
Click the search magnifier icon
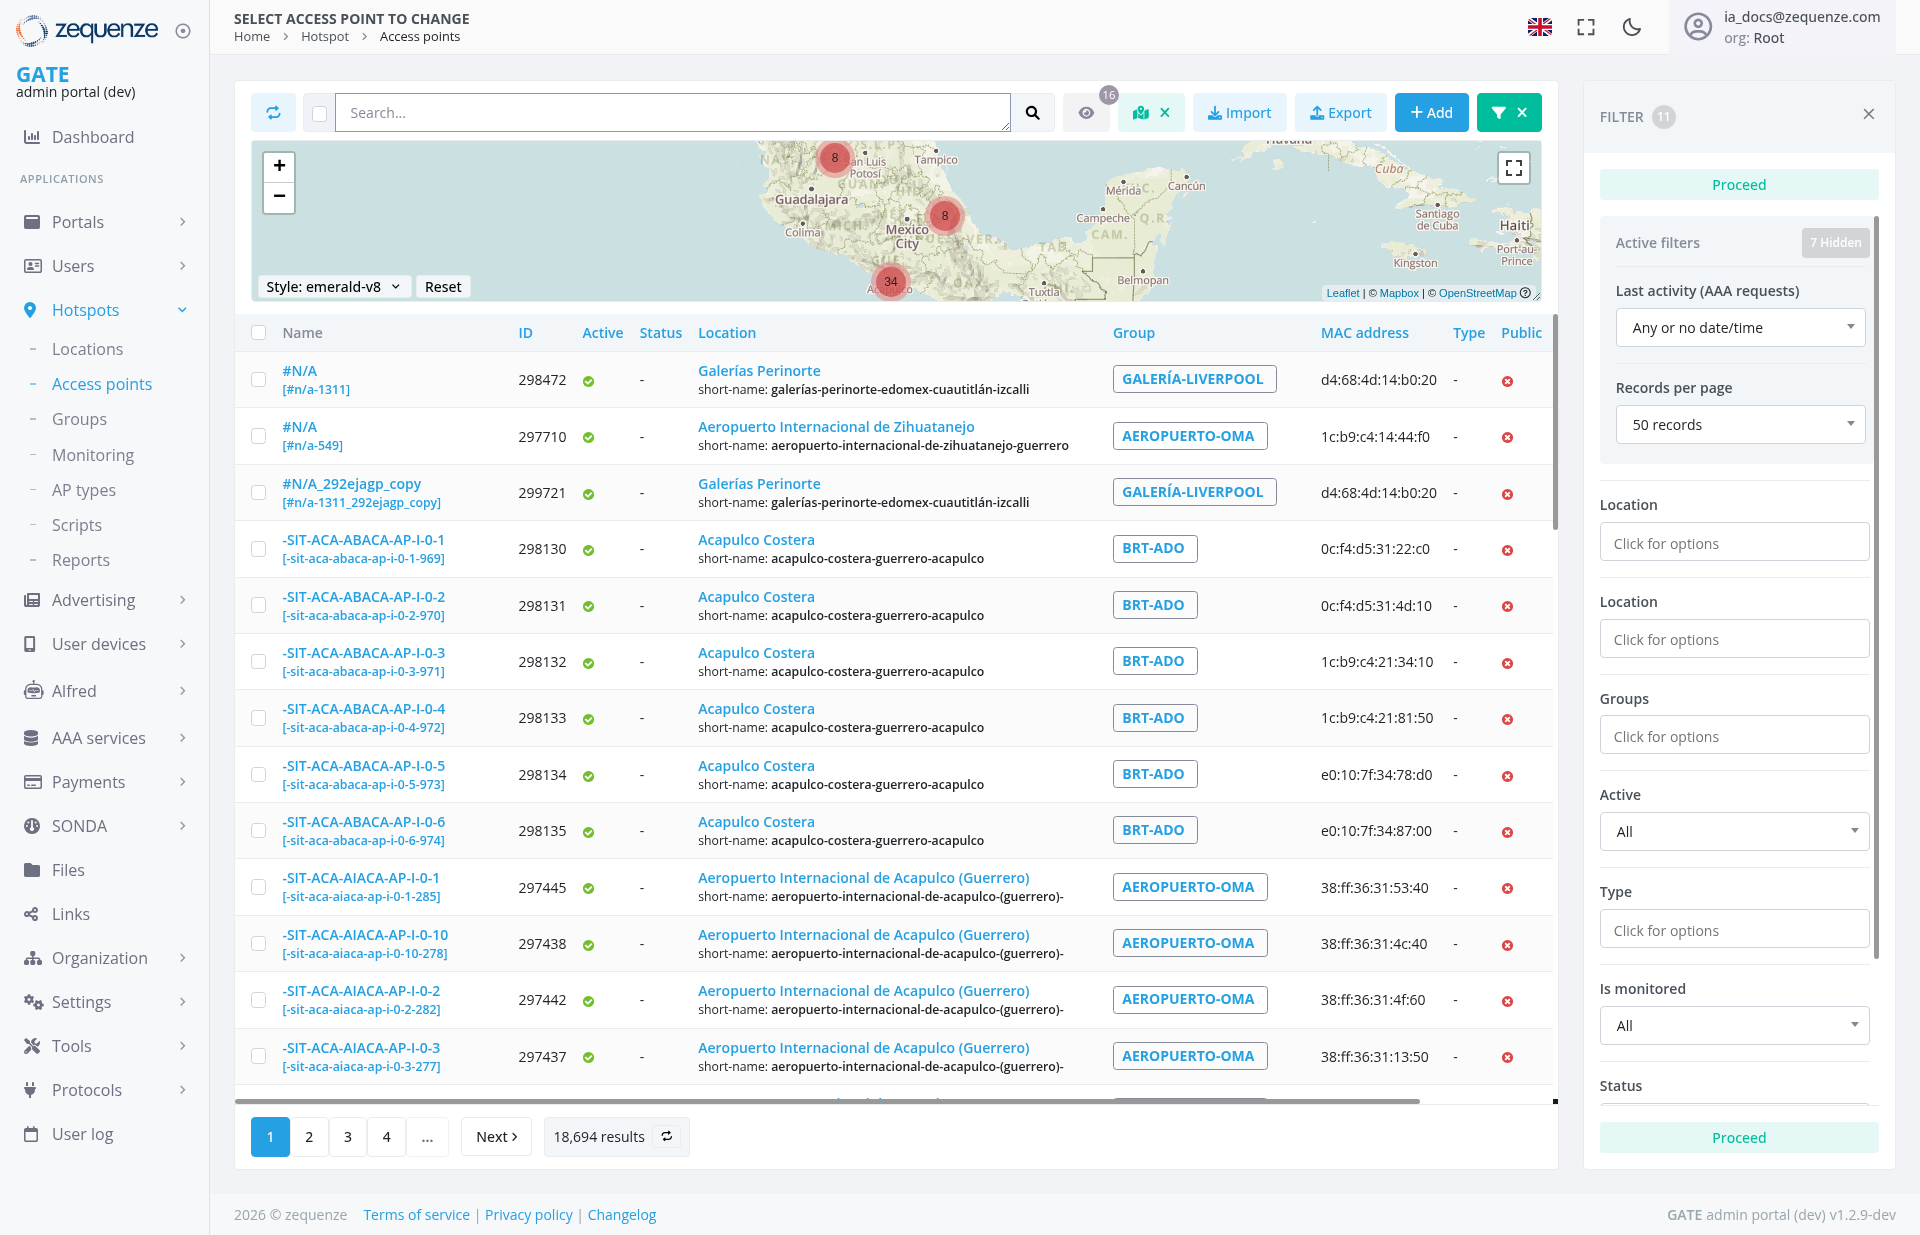pos(1033,112)
